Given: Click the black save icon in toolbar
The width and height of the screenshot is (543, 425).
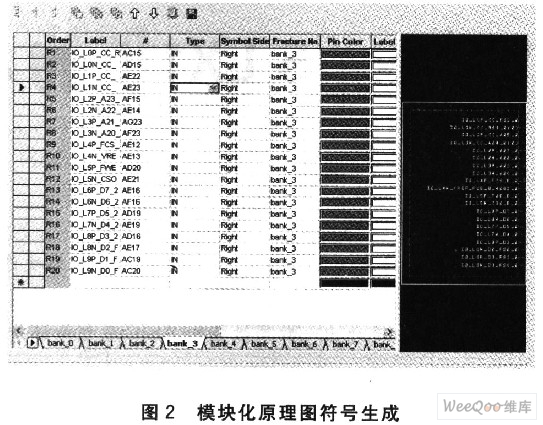Looking at the screenshot, I should 192,14.
